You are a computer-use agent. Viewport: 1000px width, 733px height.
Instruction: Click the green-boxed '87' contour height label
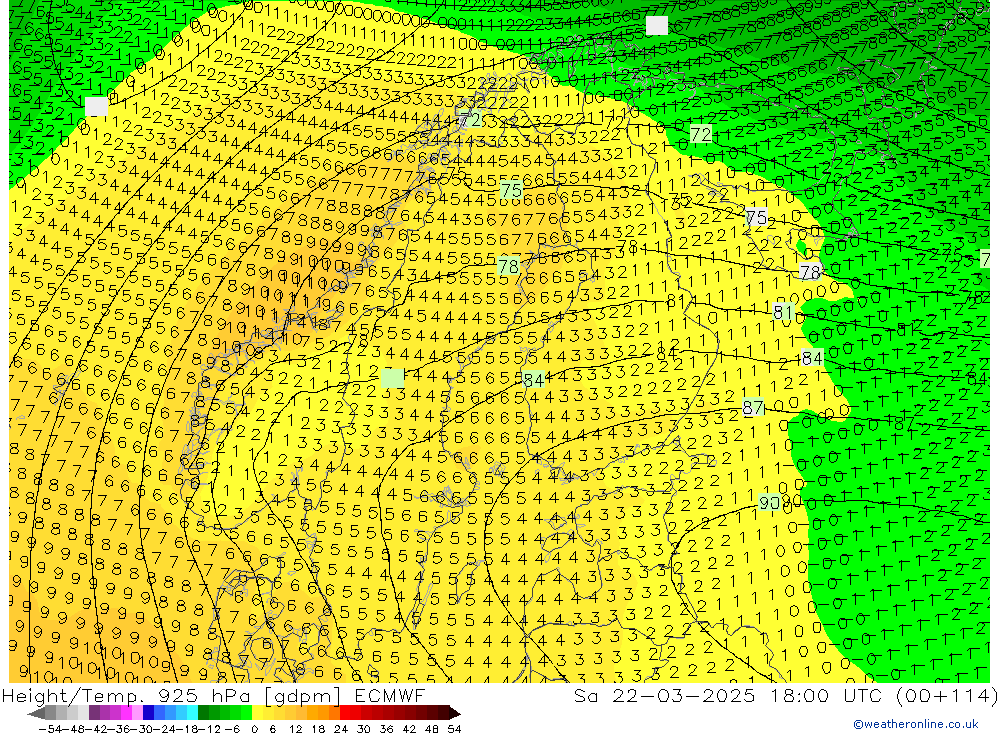(753, 407)
